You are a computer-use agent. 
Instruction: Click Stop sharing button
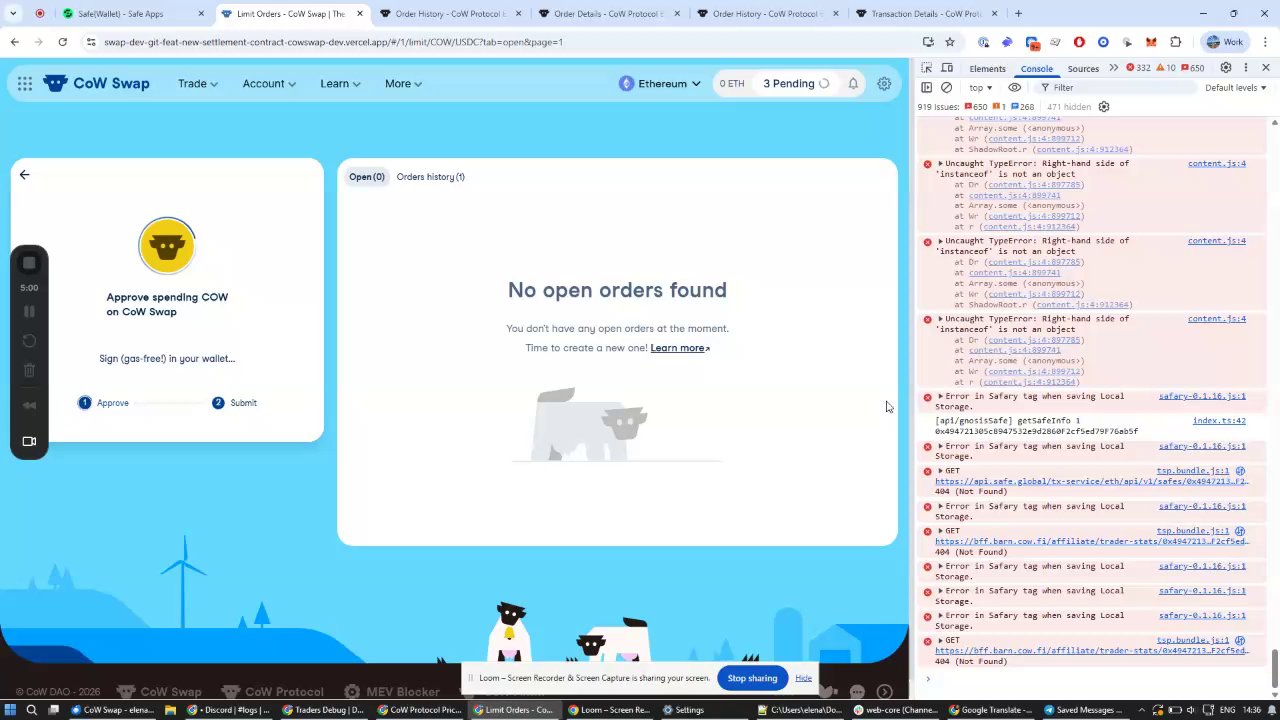(x=752, y=678)
